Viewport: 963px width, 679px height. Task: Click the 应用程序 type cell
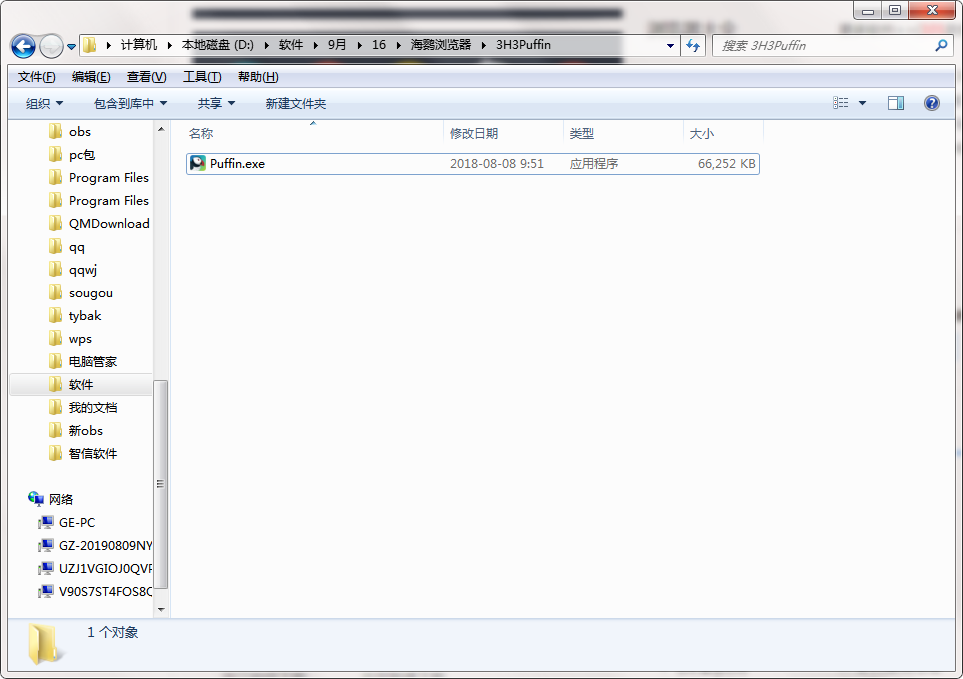point(594,164)
